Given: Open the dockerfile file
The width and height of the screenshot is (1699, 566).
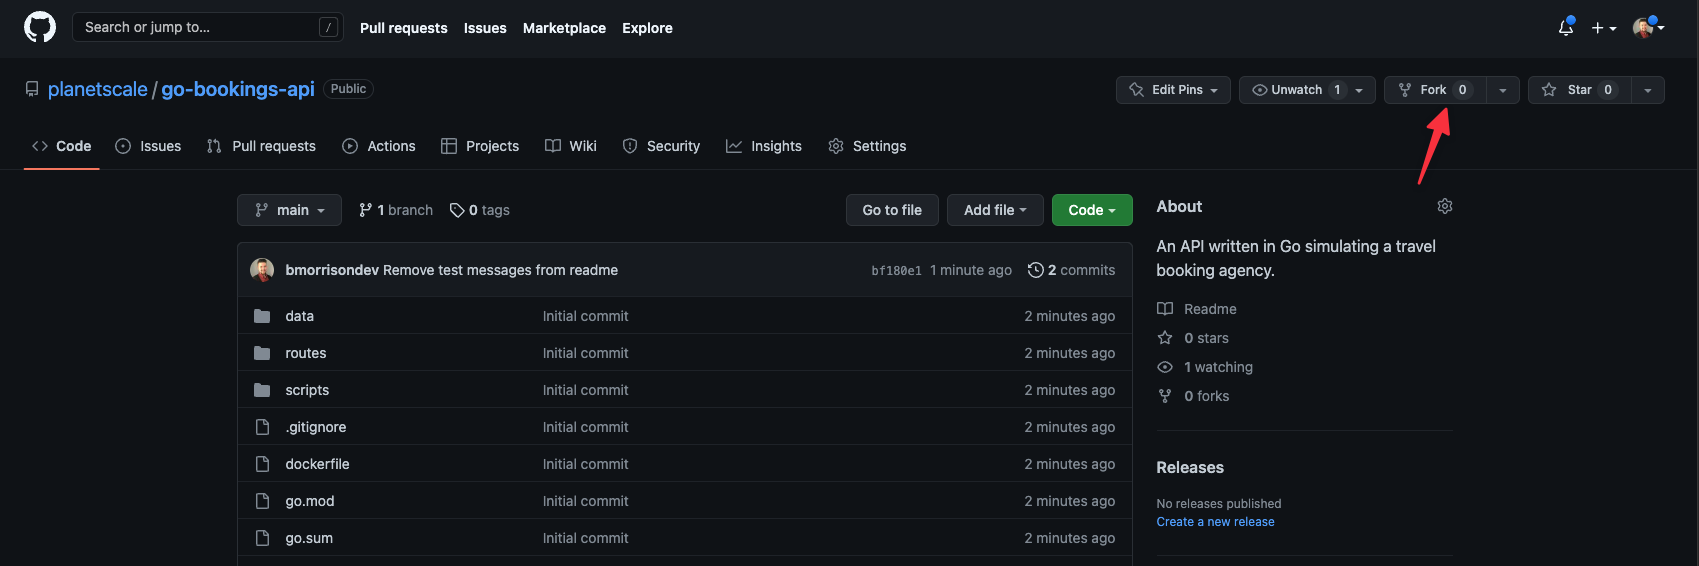Looking at the screenshot, I should pos(317,464).
